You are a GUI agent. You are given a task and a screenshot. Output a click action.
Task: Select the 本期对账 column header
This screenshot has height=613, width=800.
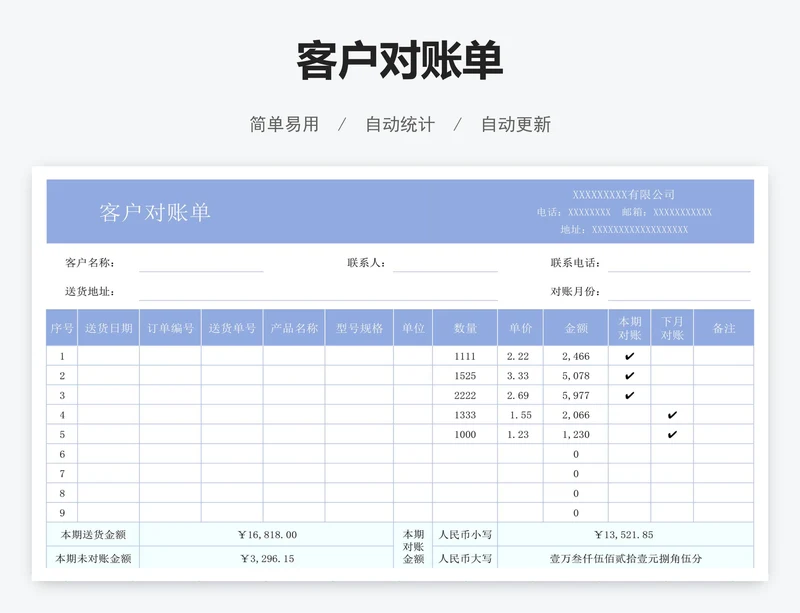[x=630, y=328]
